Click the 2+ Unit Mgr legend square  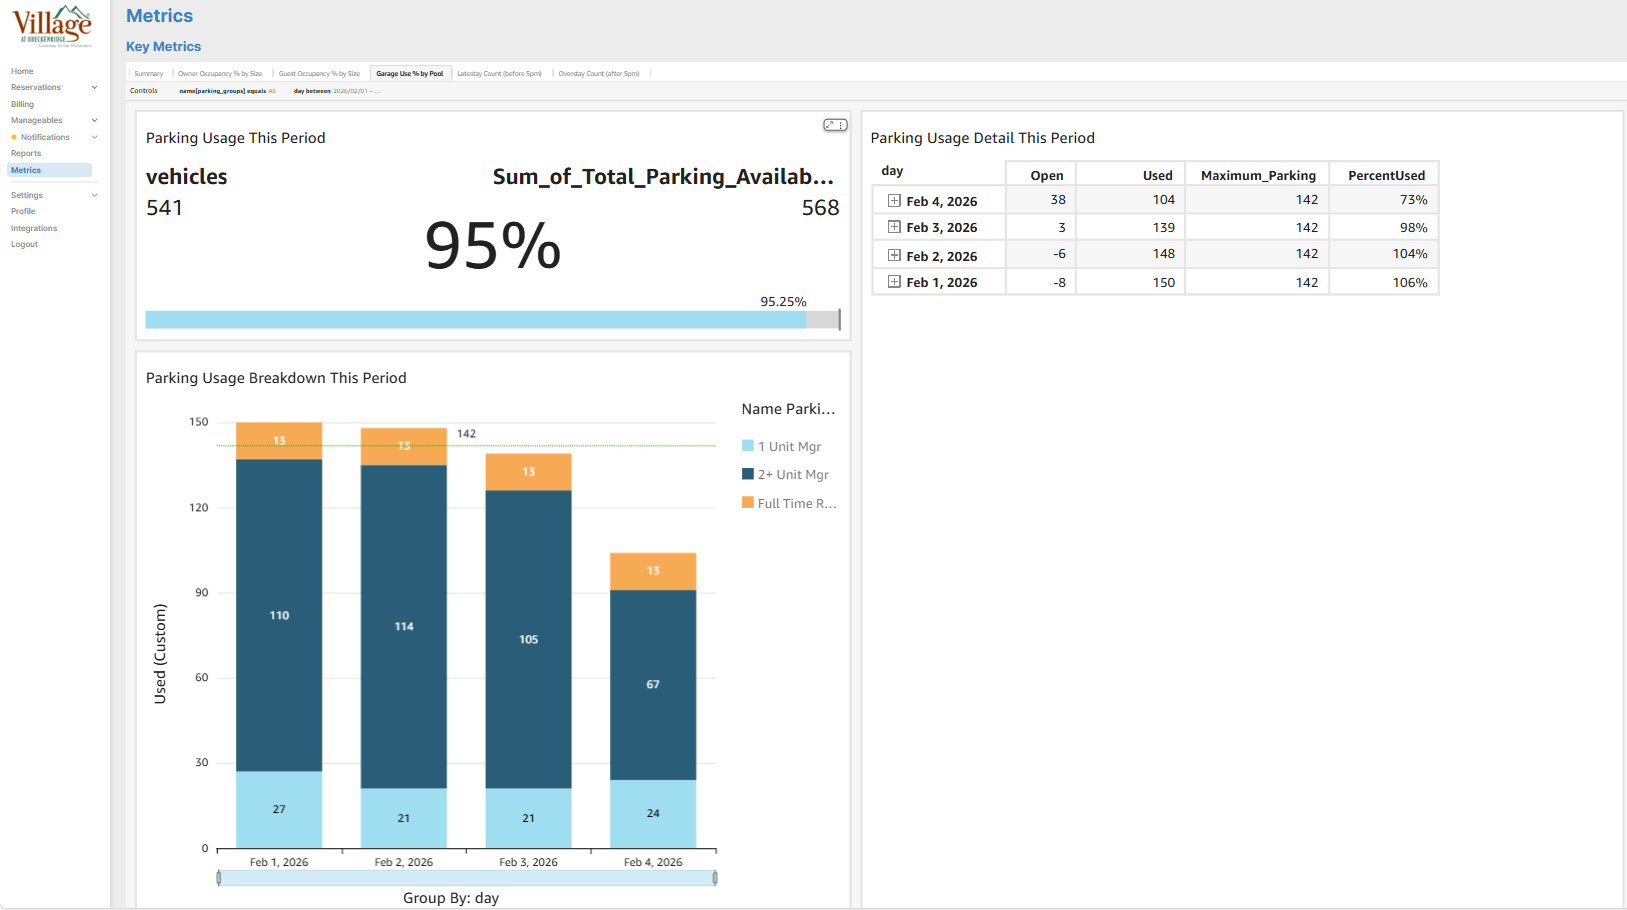[x=748, y=474]
